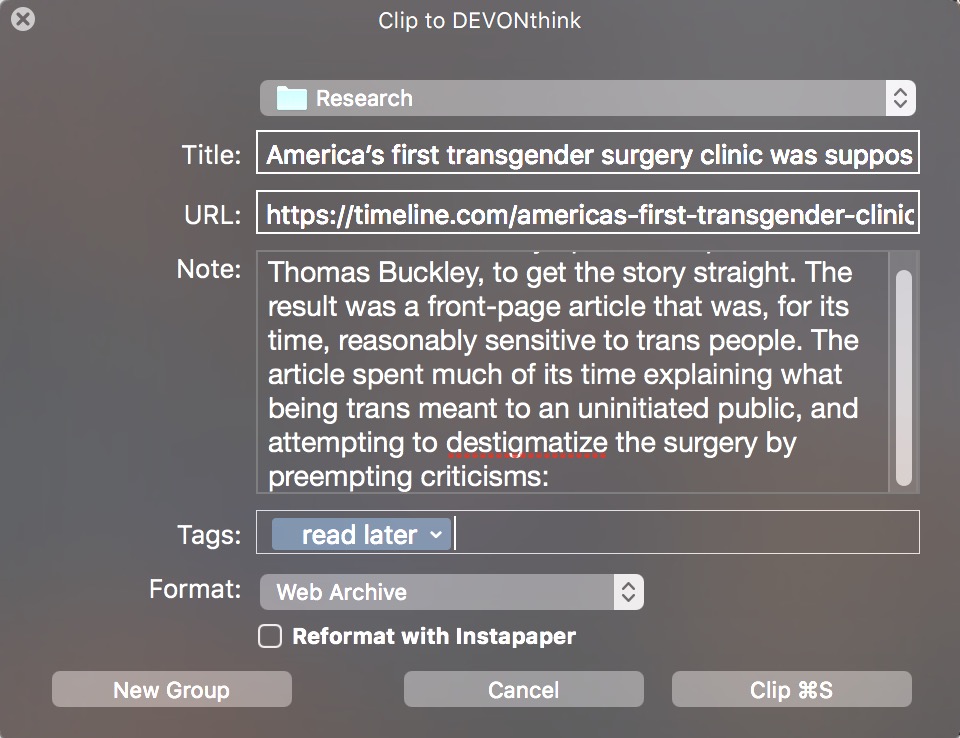Image resolution: width=960 pixels, height=738 pixels.
Task: Click the word "destigmatize" in the note
Action: pos(526,442)
